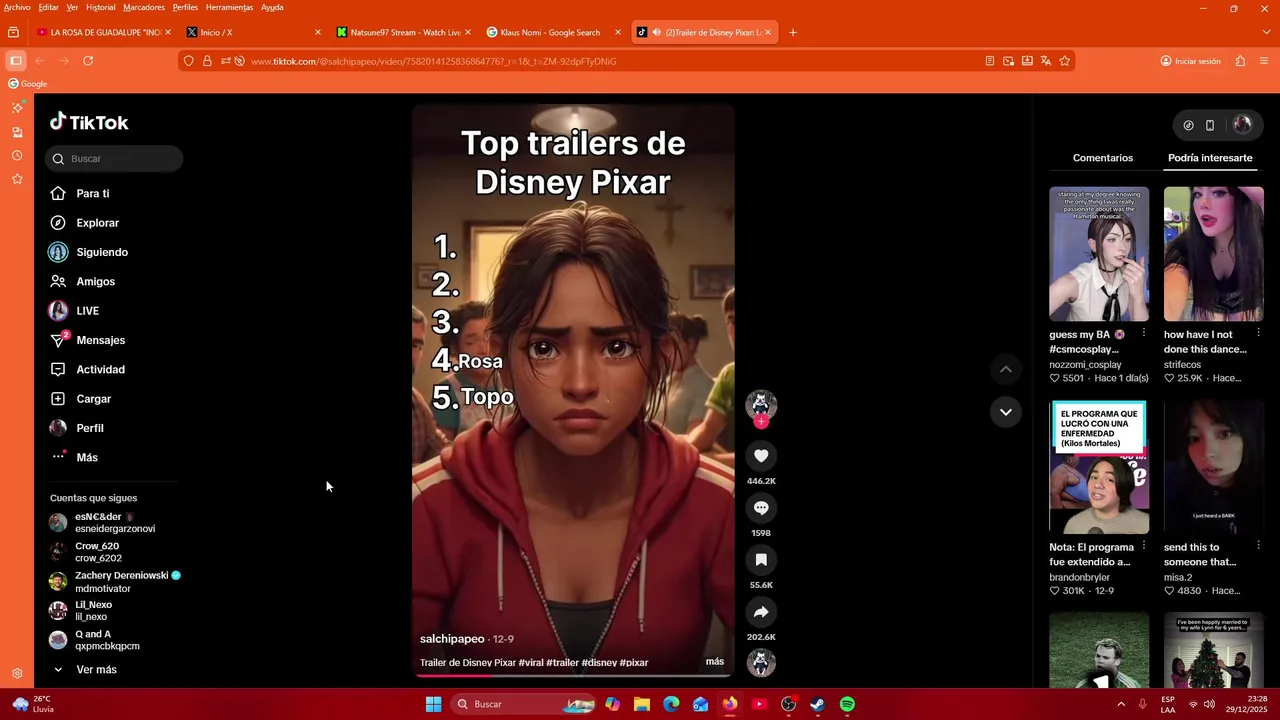This screenshot has height=720, width=1280.
Task: Open the Herramientas menu
Action: click(x=229, y=7)
